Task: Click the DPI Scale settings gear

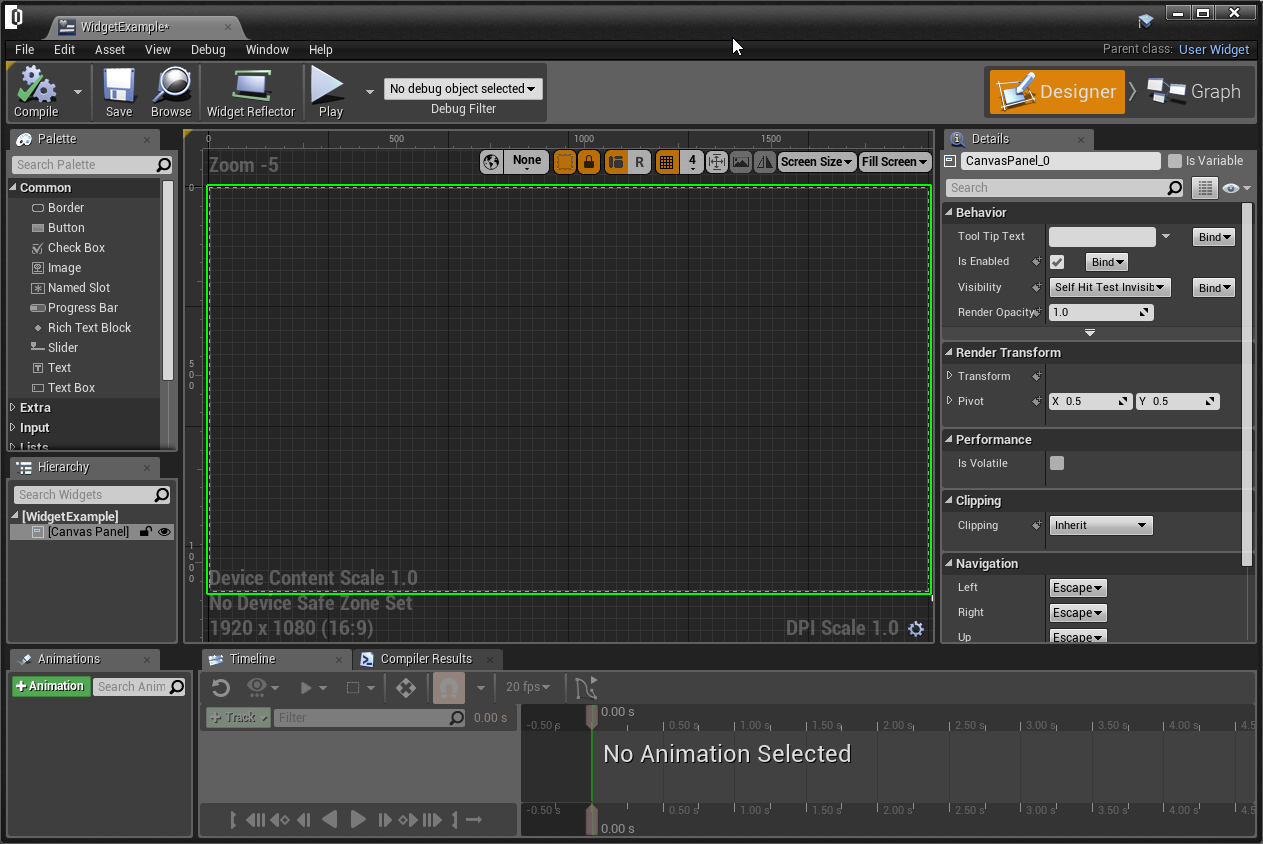Action: pyautogui.click(x=916, y=629)
